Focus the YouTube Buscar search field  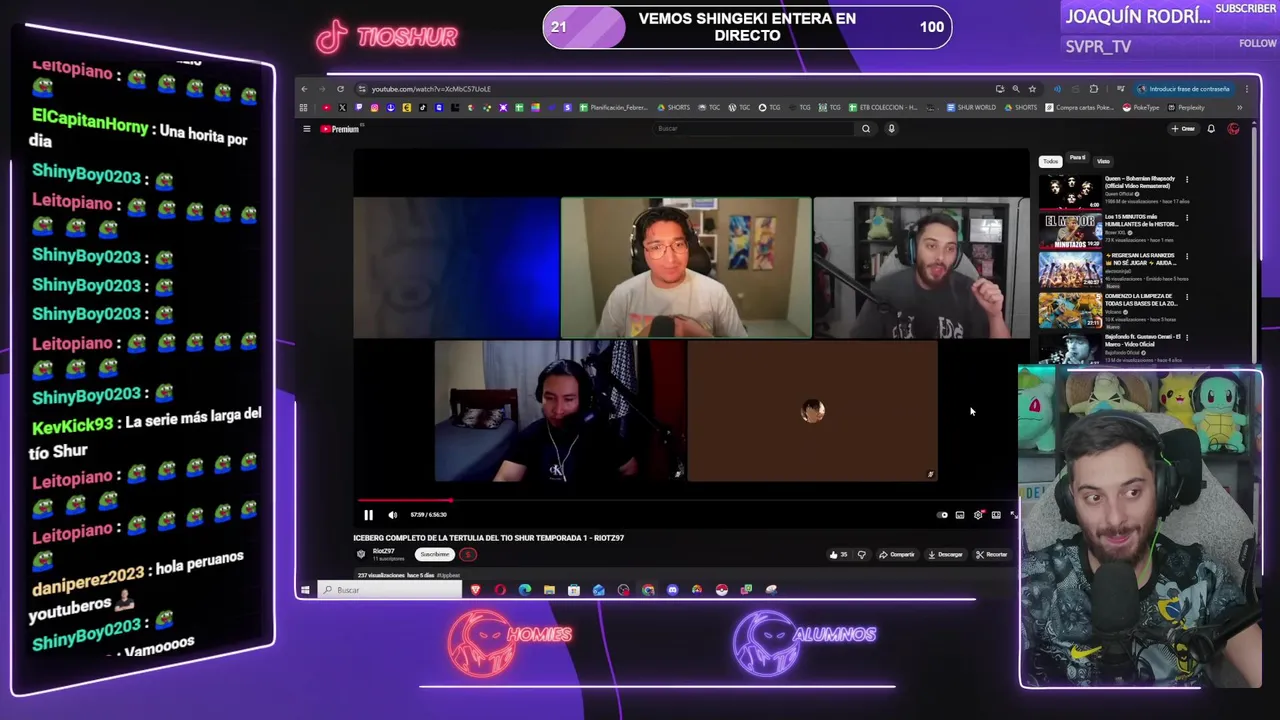tap(755, 128)
